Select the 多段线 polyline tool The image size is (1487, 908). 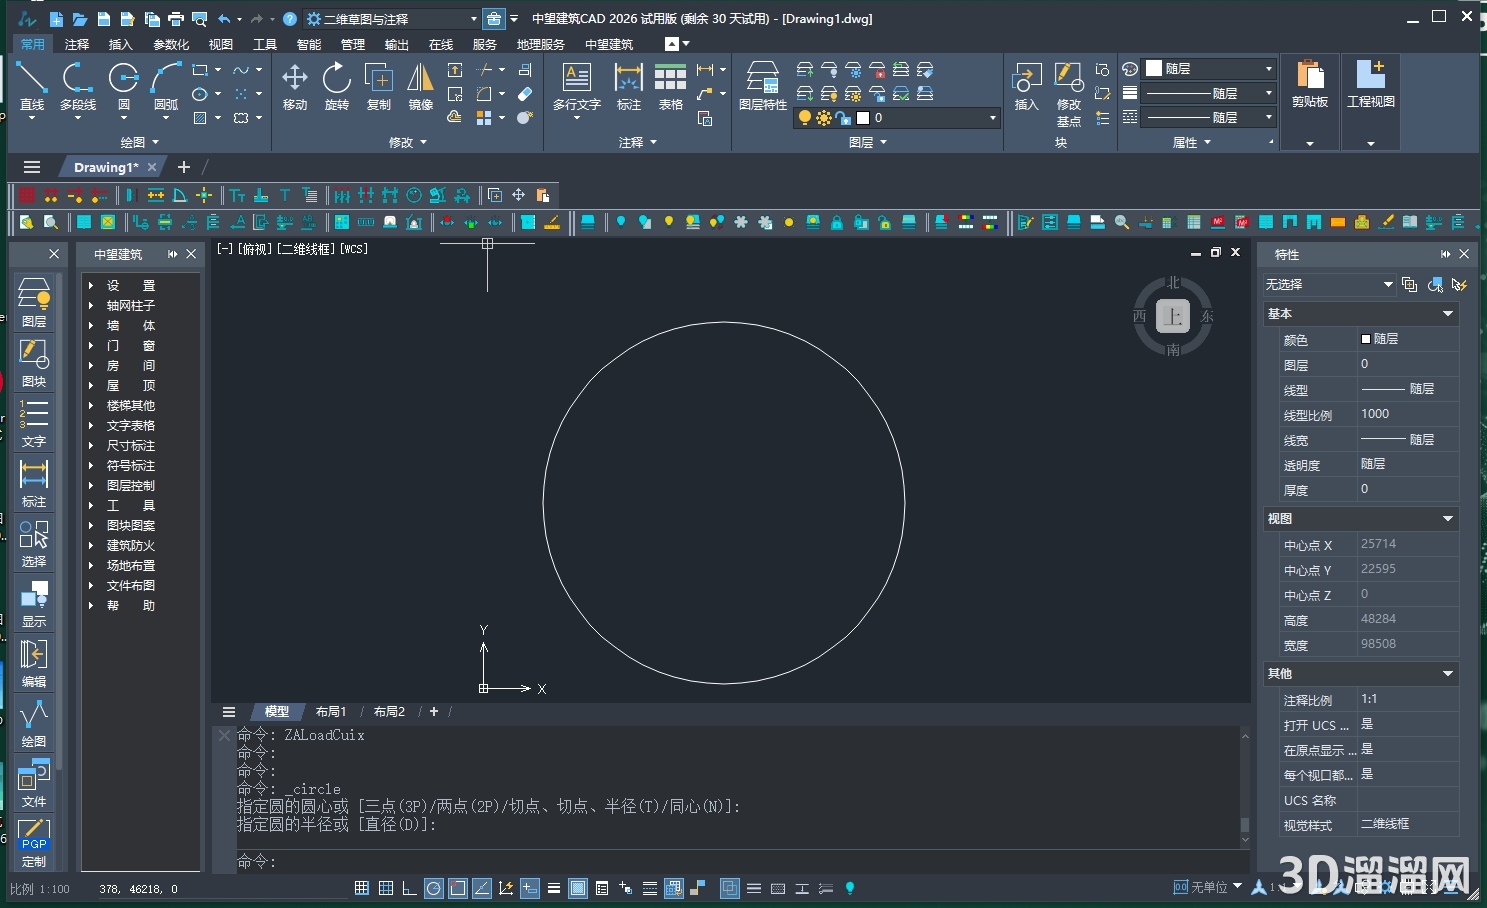tap(78, 86)
